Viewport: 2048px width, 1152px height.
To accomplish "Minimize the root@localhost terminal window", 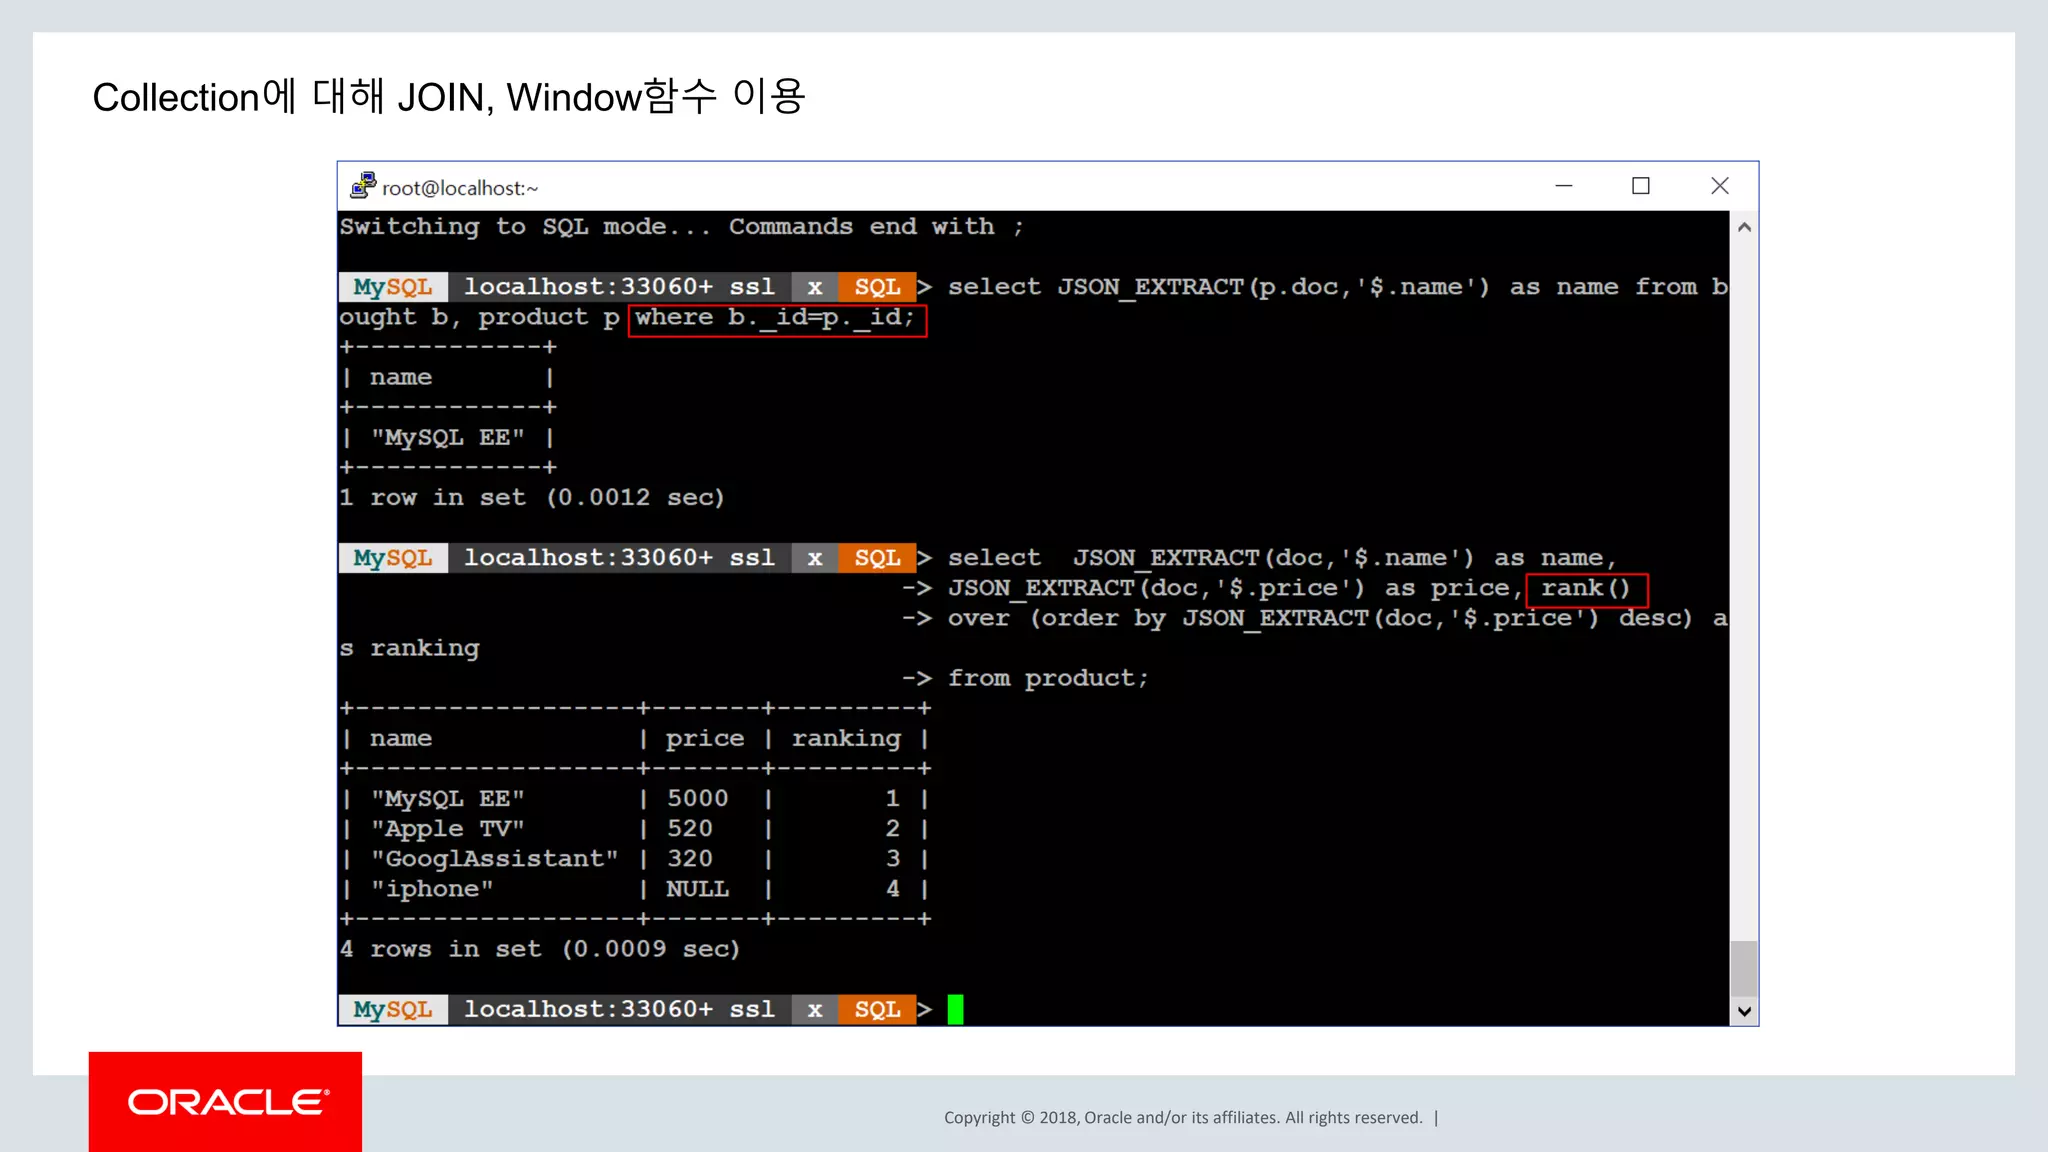I will click(1564, 186).
